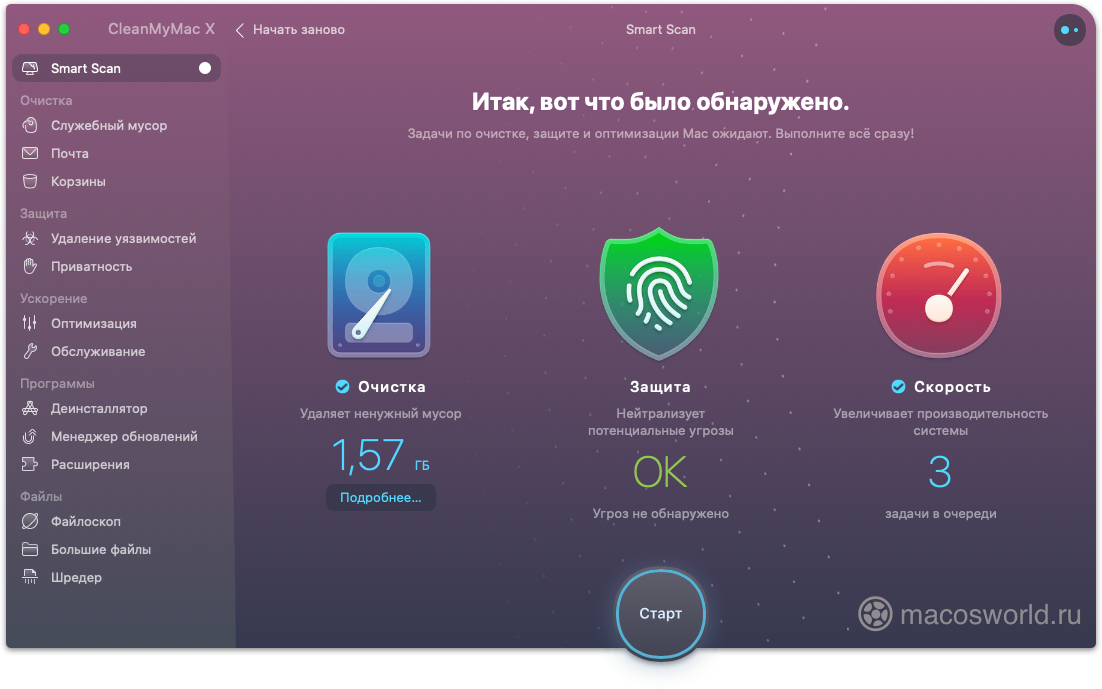Viewport: 1102px width, 689px height.
Task: Click the Шредер shredder icon
Action: pos(30,578)
